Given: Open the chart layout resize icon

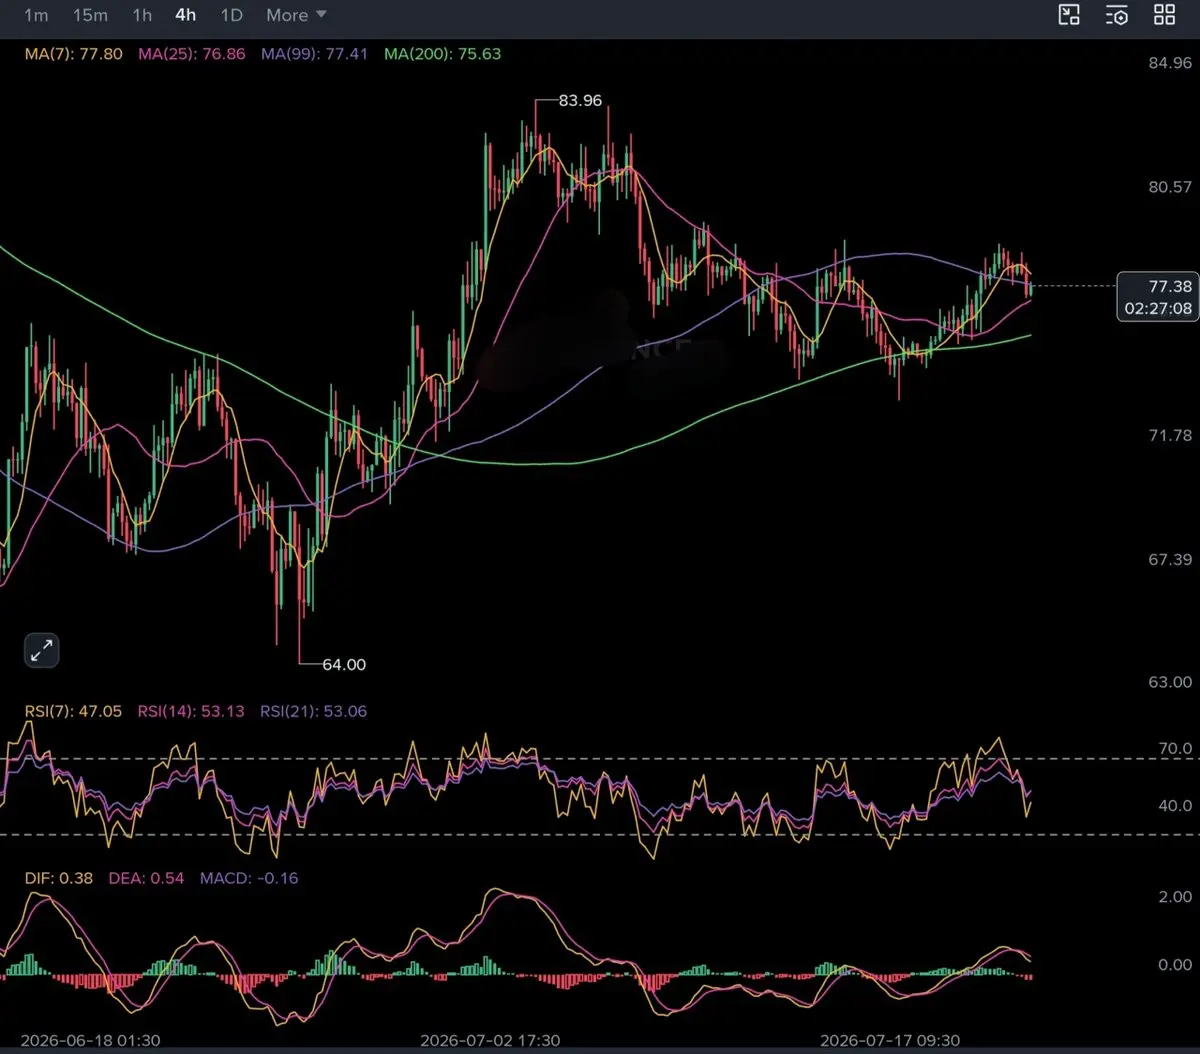Looking at the screenshot, I should 1069,15.
